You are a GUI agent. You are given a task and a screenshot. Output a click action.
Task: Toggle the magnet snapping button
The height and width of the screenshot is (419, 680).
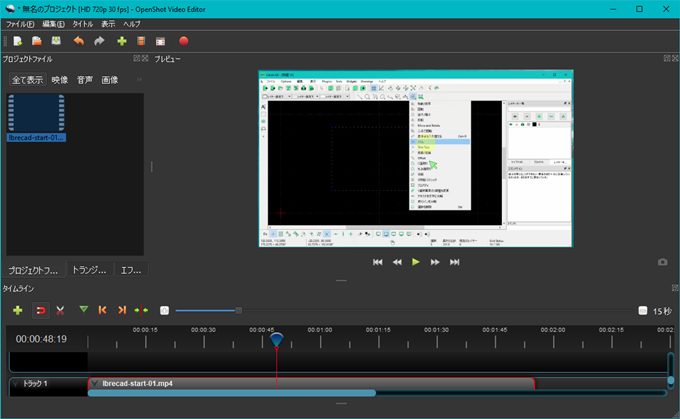coord(40,311)
